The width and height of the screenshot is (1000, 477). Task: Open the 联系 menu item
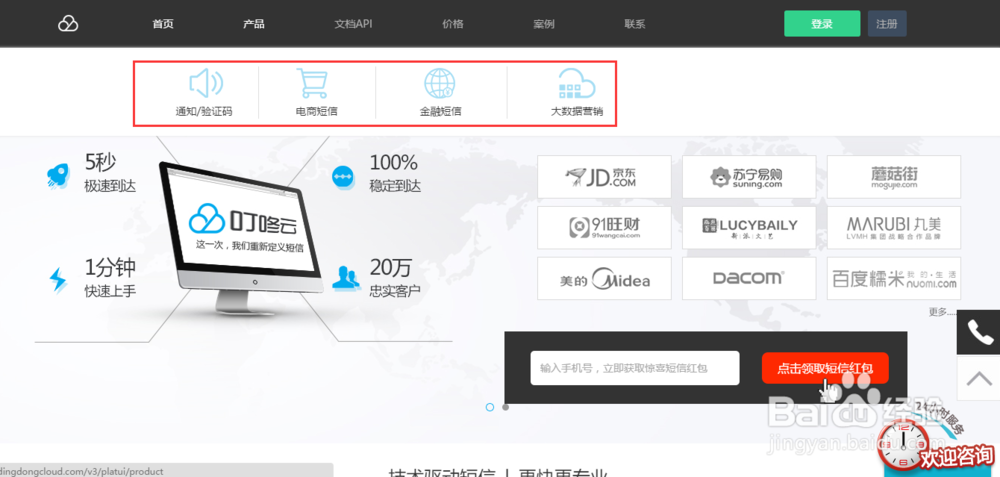click(635, 24)
